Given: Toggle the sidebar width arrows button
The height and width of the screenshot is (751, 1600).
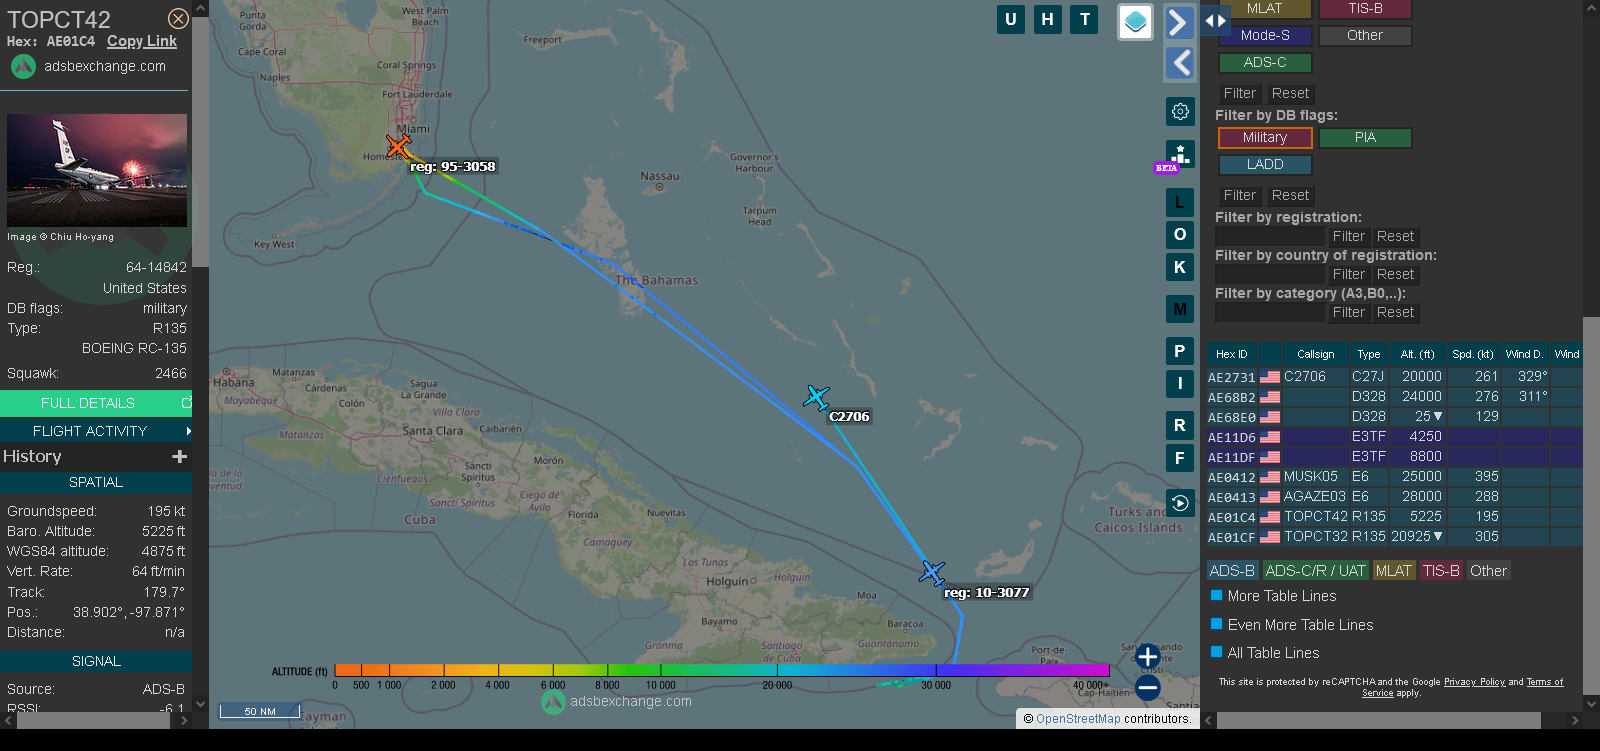Looking at the screenshot, I should 1215,20.
